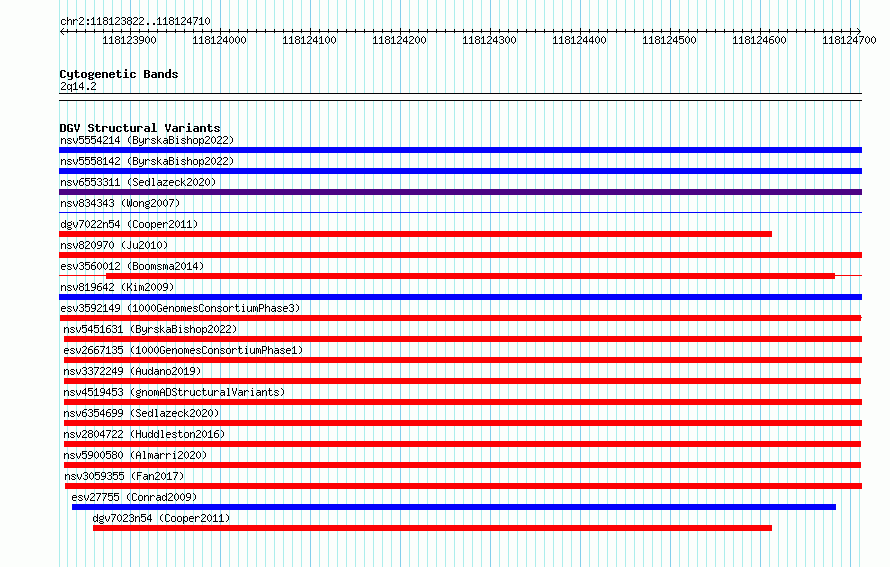Select the red bar for nsv3059355
This screenshot has width=890, height=567.
pyautogui.click(x=463, y=486)
